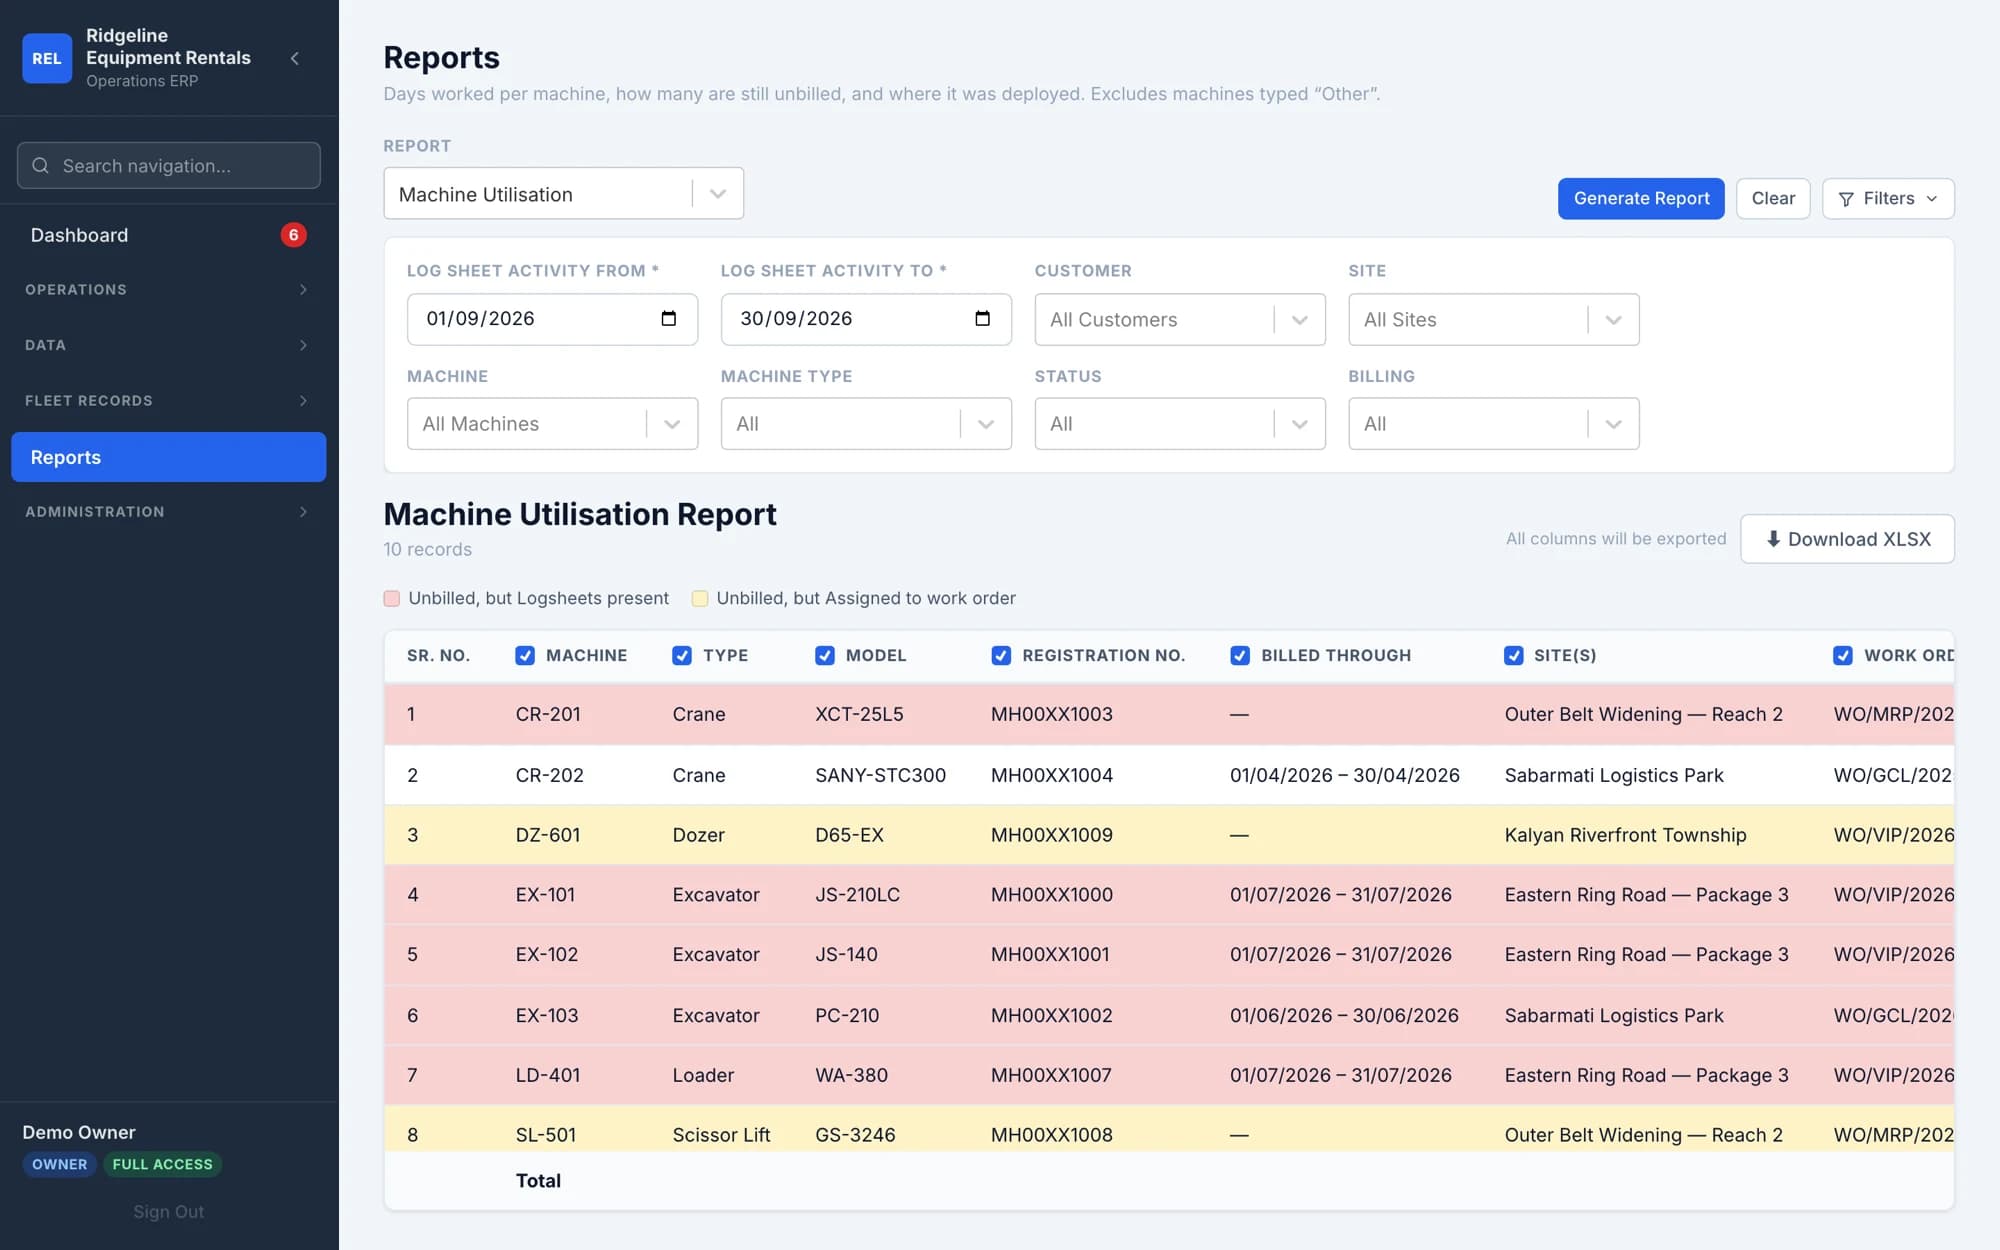
Task: Click the Demo Owner user name
Action: [79, 1132]
